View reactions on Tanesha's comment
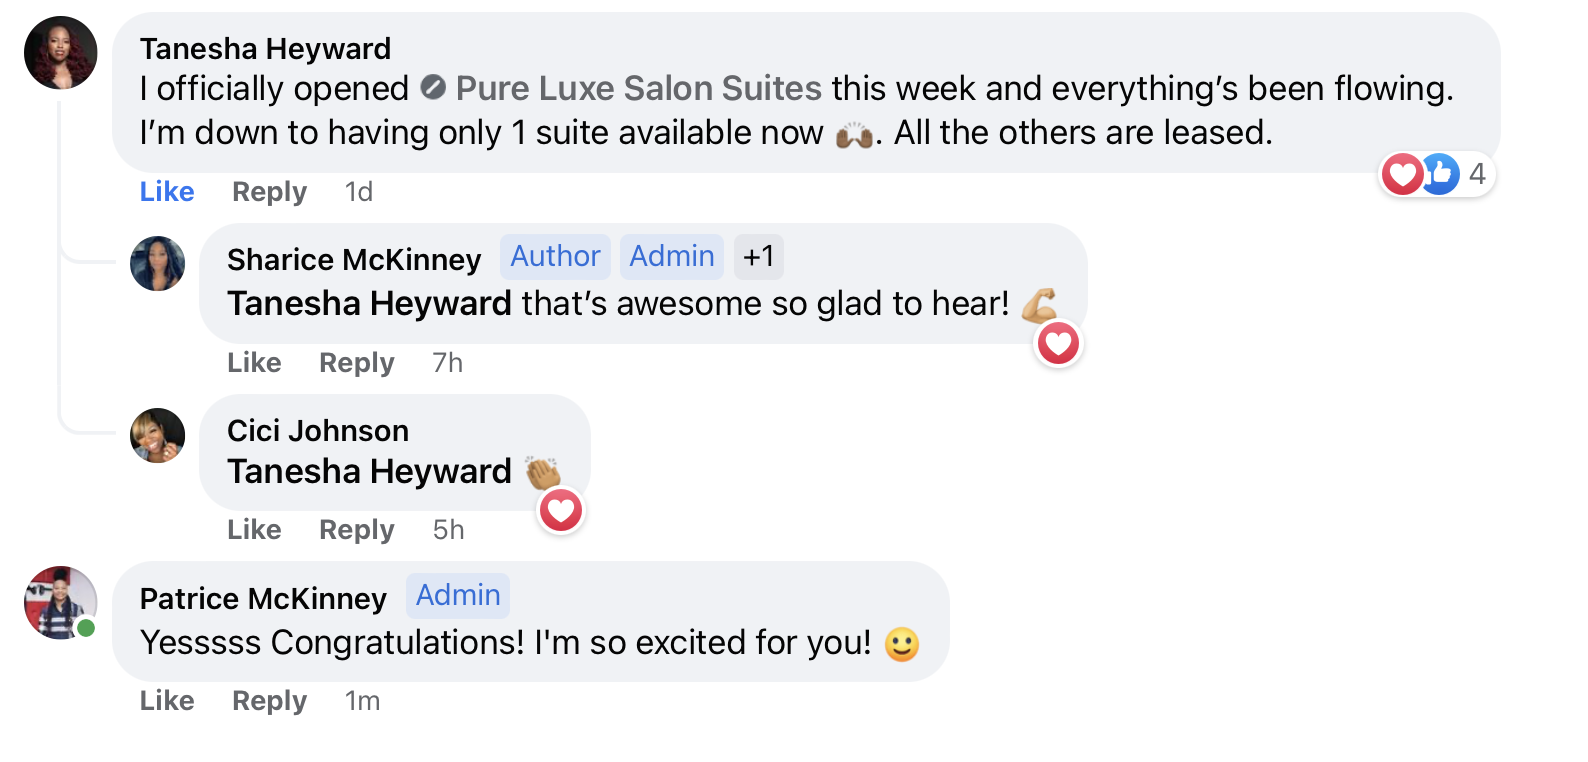Viewport: 1588px width, 762px height. click(x=1436, y=174)
